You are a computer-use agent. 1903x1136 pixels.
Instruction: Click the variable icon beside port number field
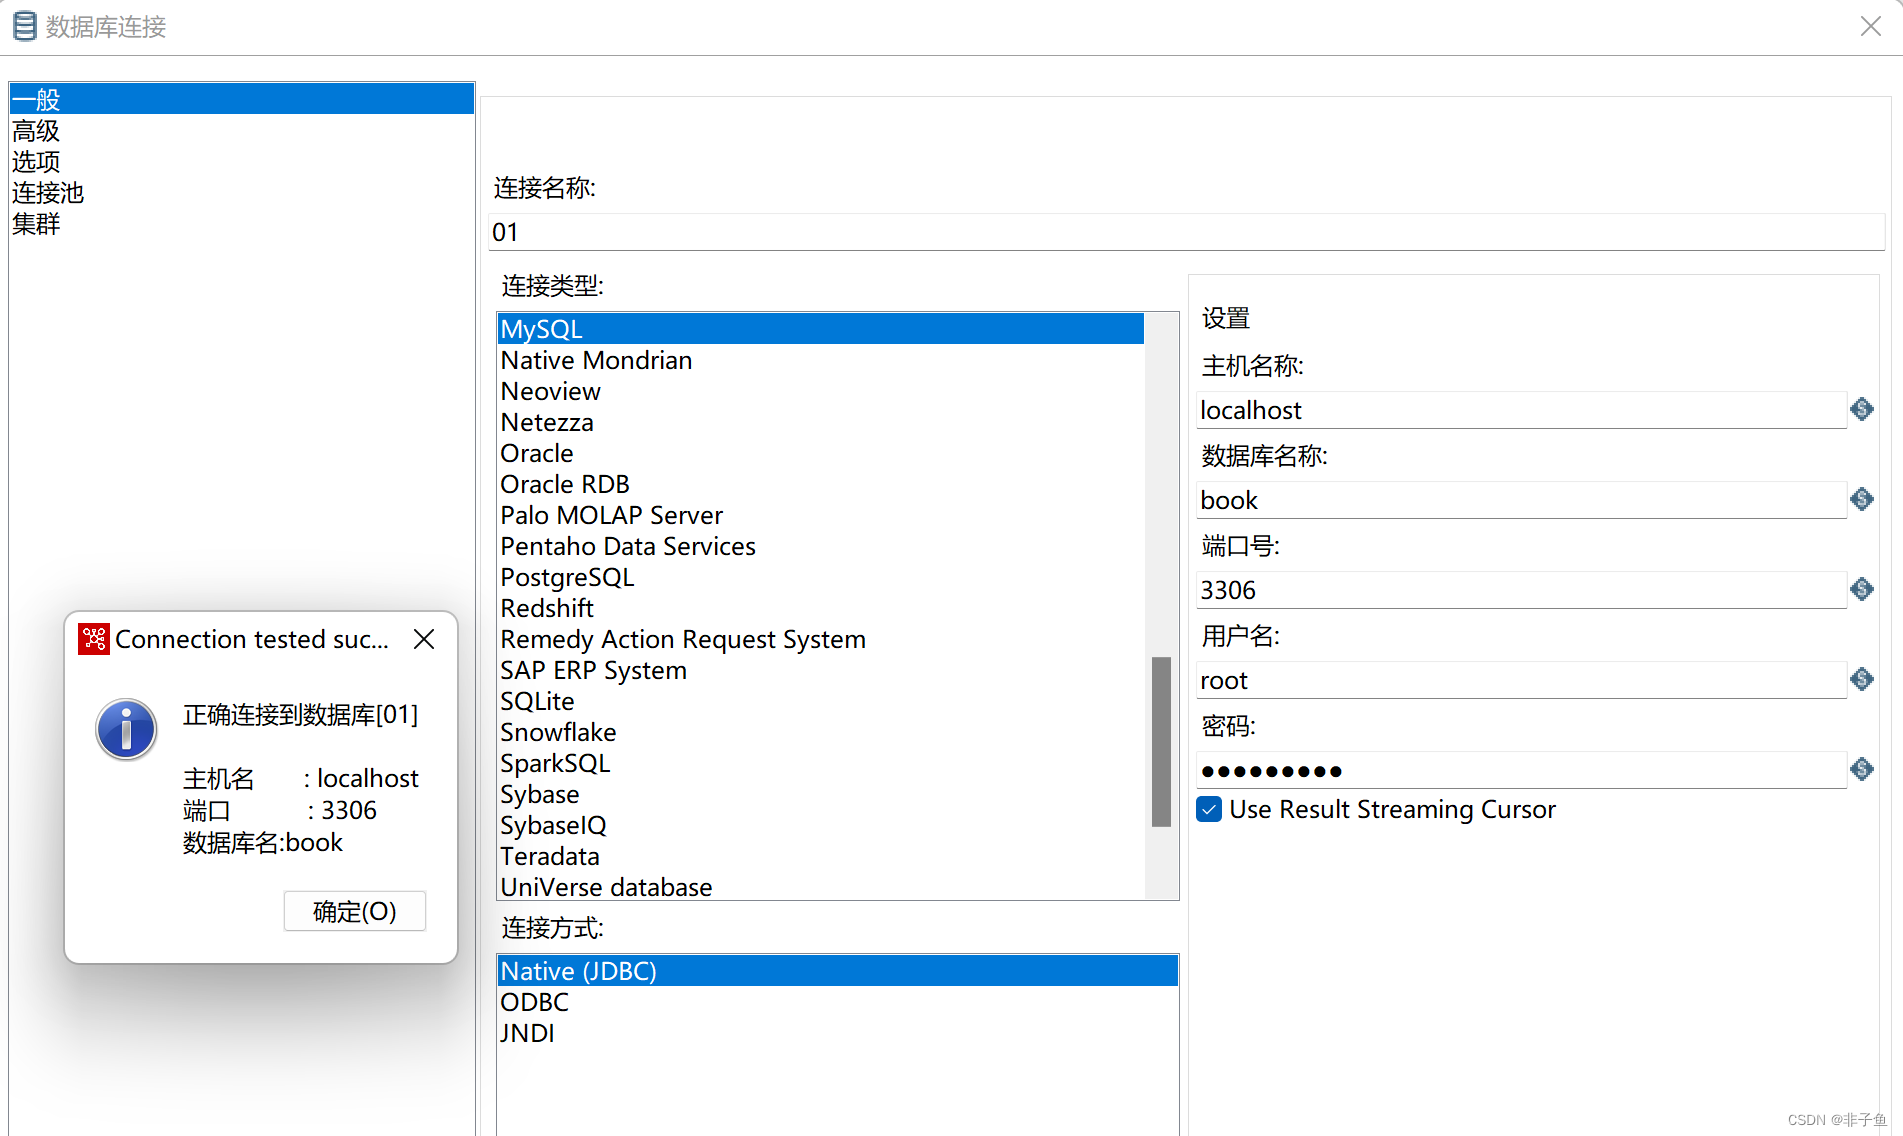pyautogui.click(x=1861, y=589)
